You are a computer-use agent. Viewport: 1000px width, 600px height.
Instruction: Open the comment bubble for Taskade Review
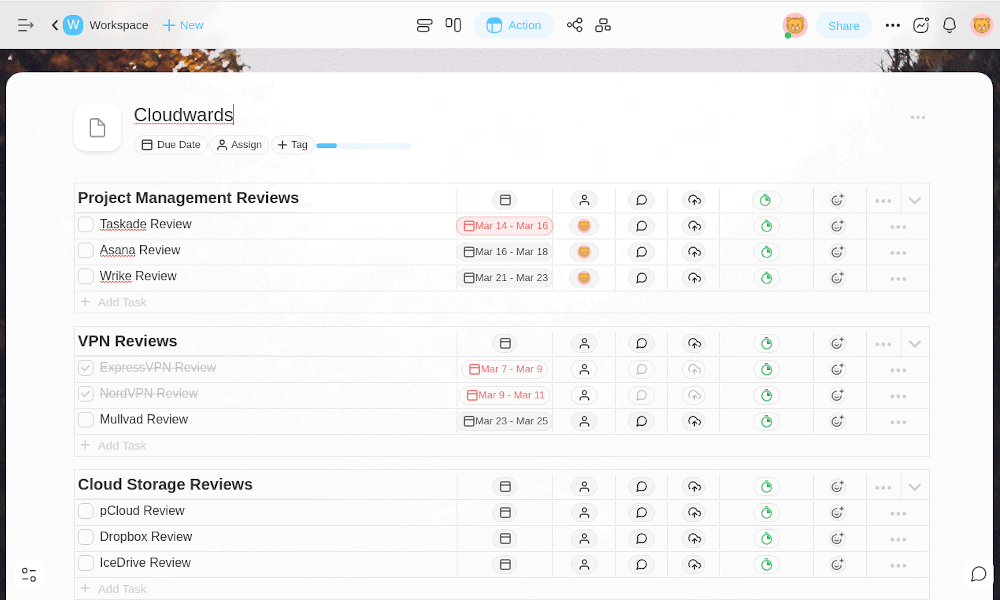point(641,226)
